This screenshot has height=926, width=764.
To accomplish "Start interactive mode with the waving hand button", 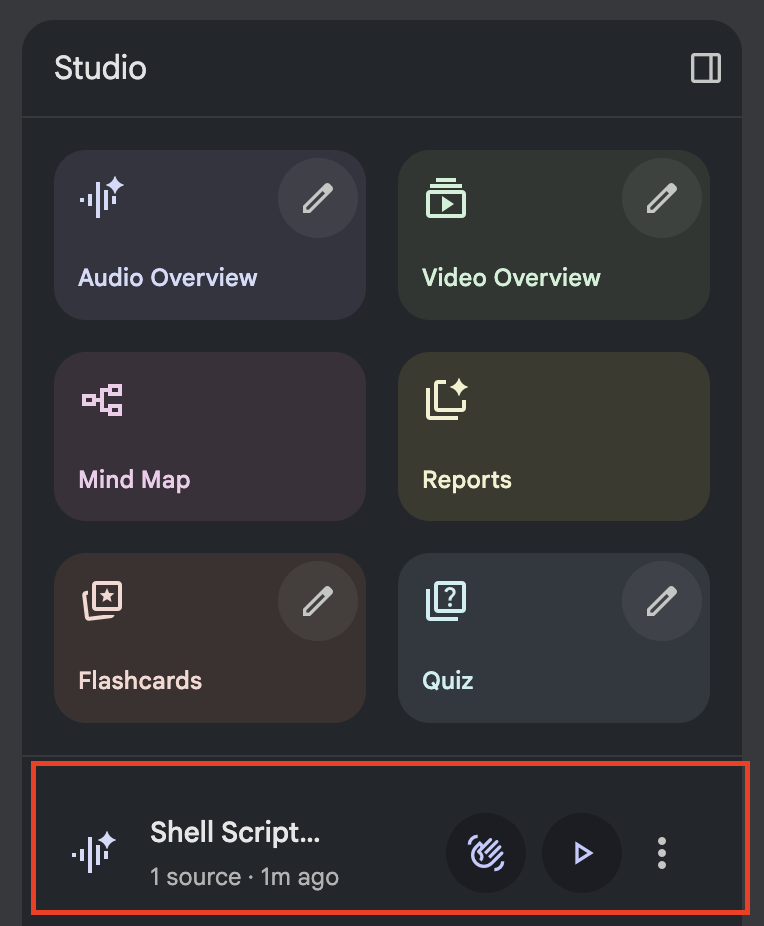I will click(486, 853).
